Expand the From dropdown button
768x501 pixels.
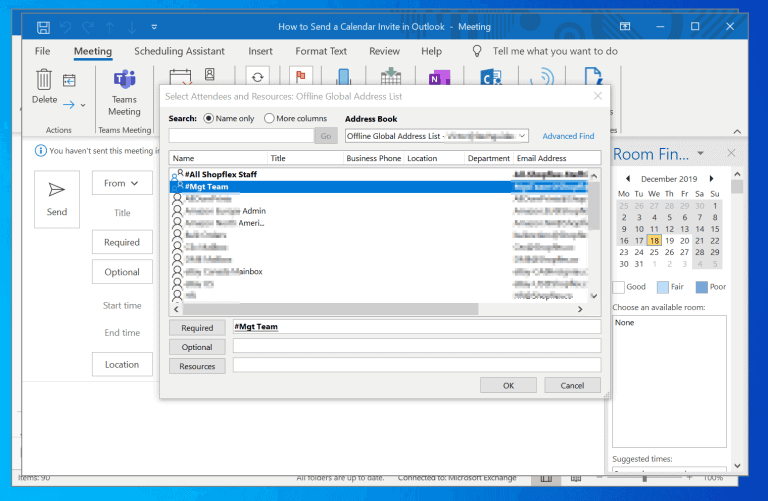point(121,183)
